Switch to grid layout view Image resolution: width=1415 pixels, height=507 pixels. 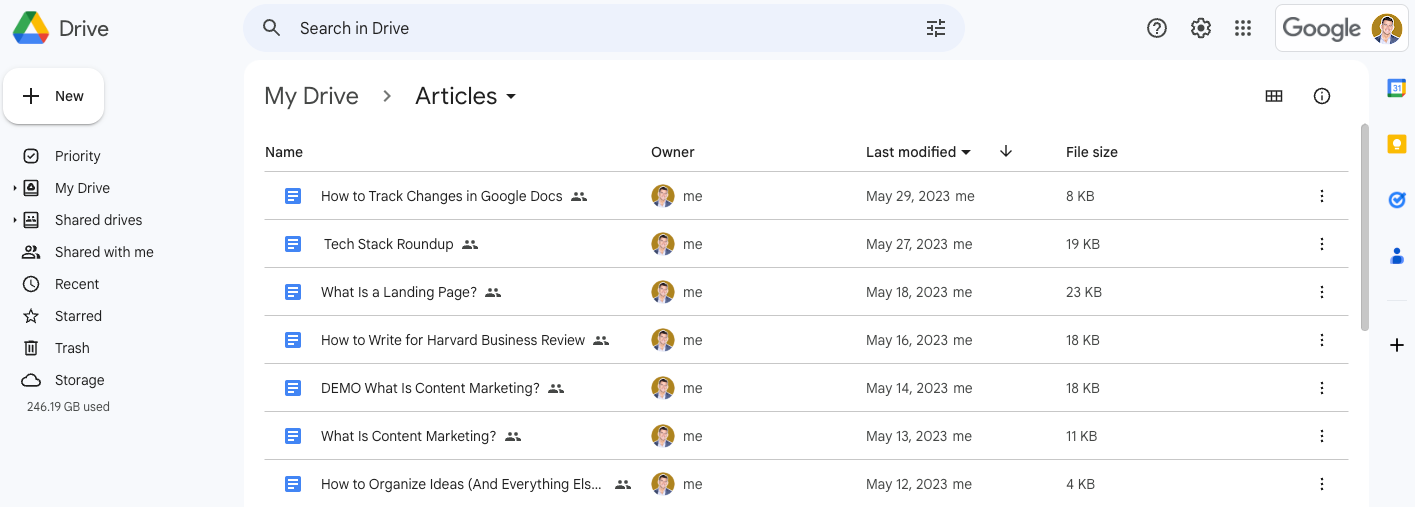pos(1274,96)
